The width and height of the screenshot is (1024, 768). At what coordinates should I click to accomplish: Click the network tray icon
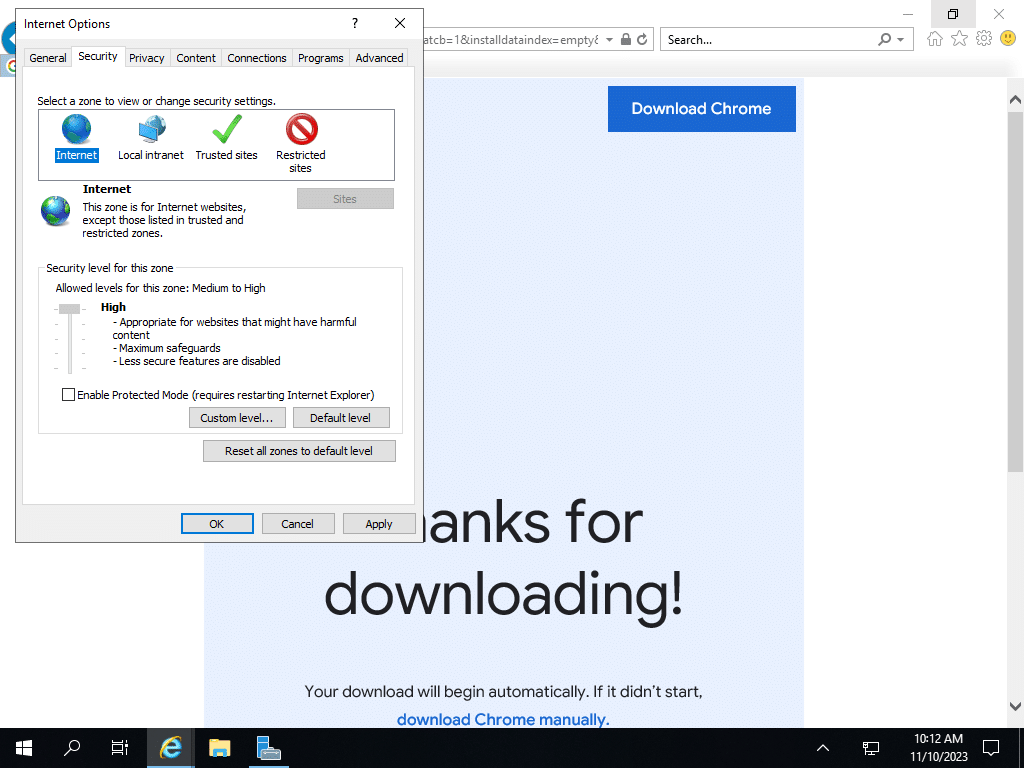pyautogui.click(x=871, y=748)
